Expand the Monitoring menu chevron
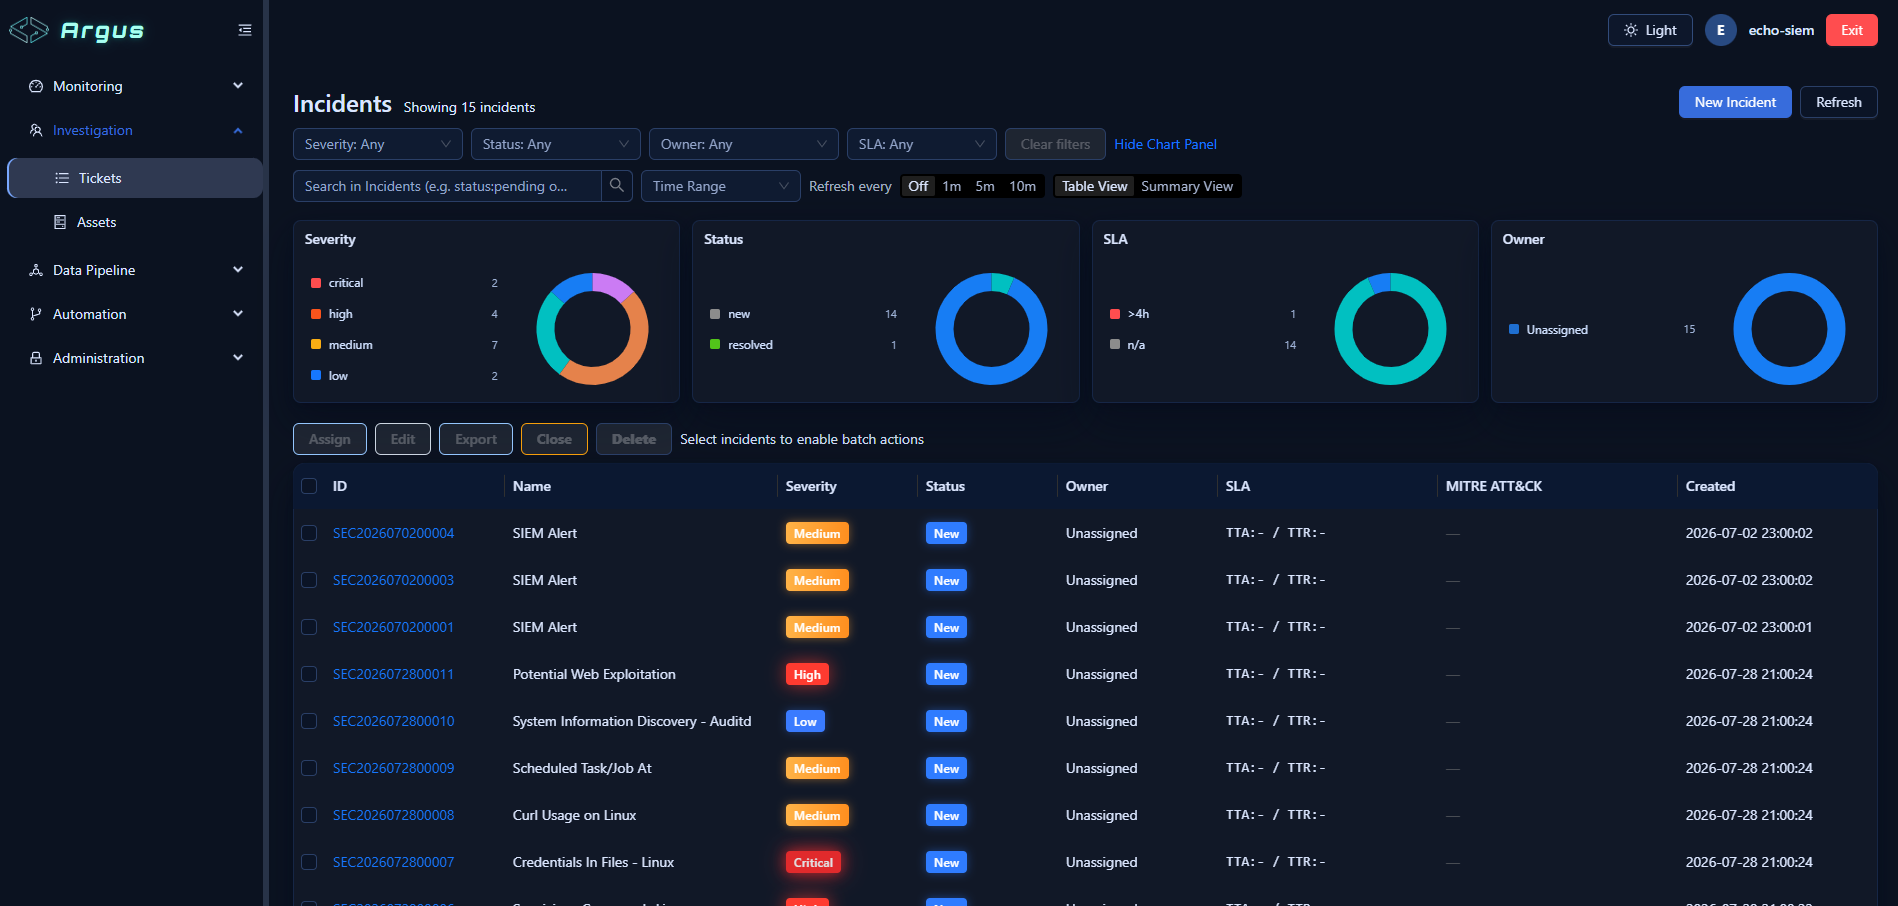 click(238, 86)
